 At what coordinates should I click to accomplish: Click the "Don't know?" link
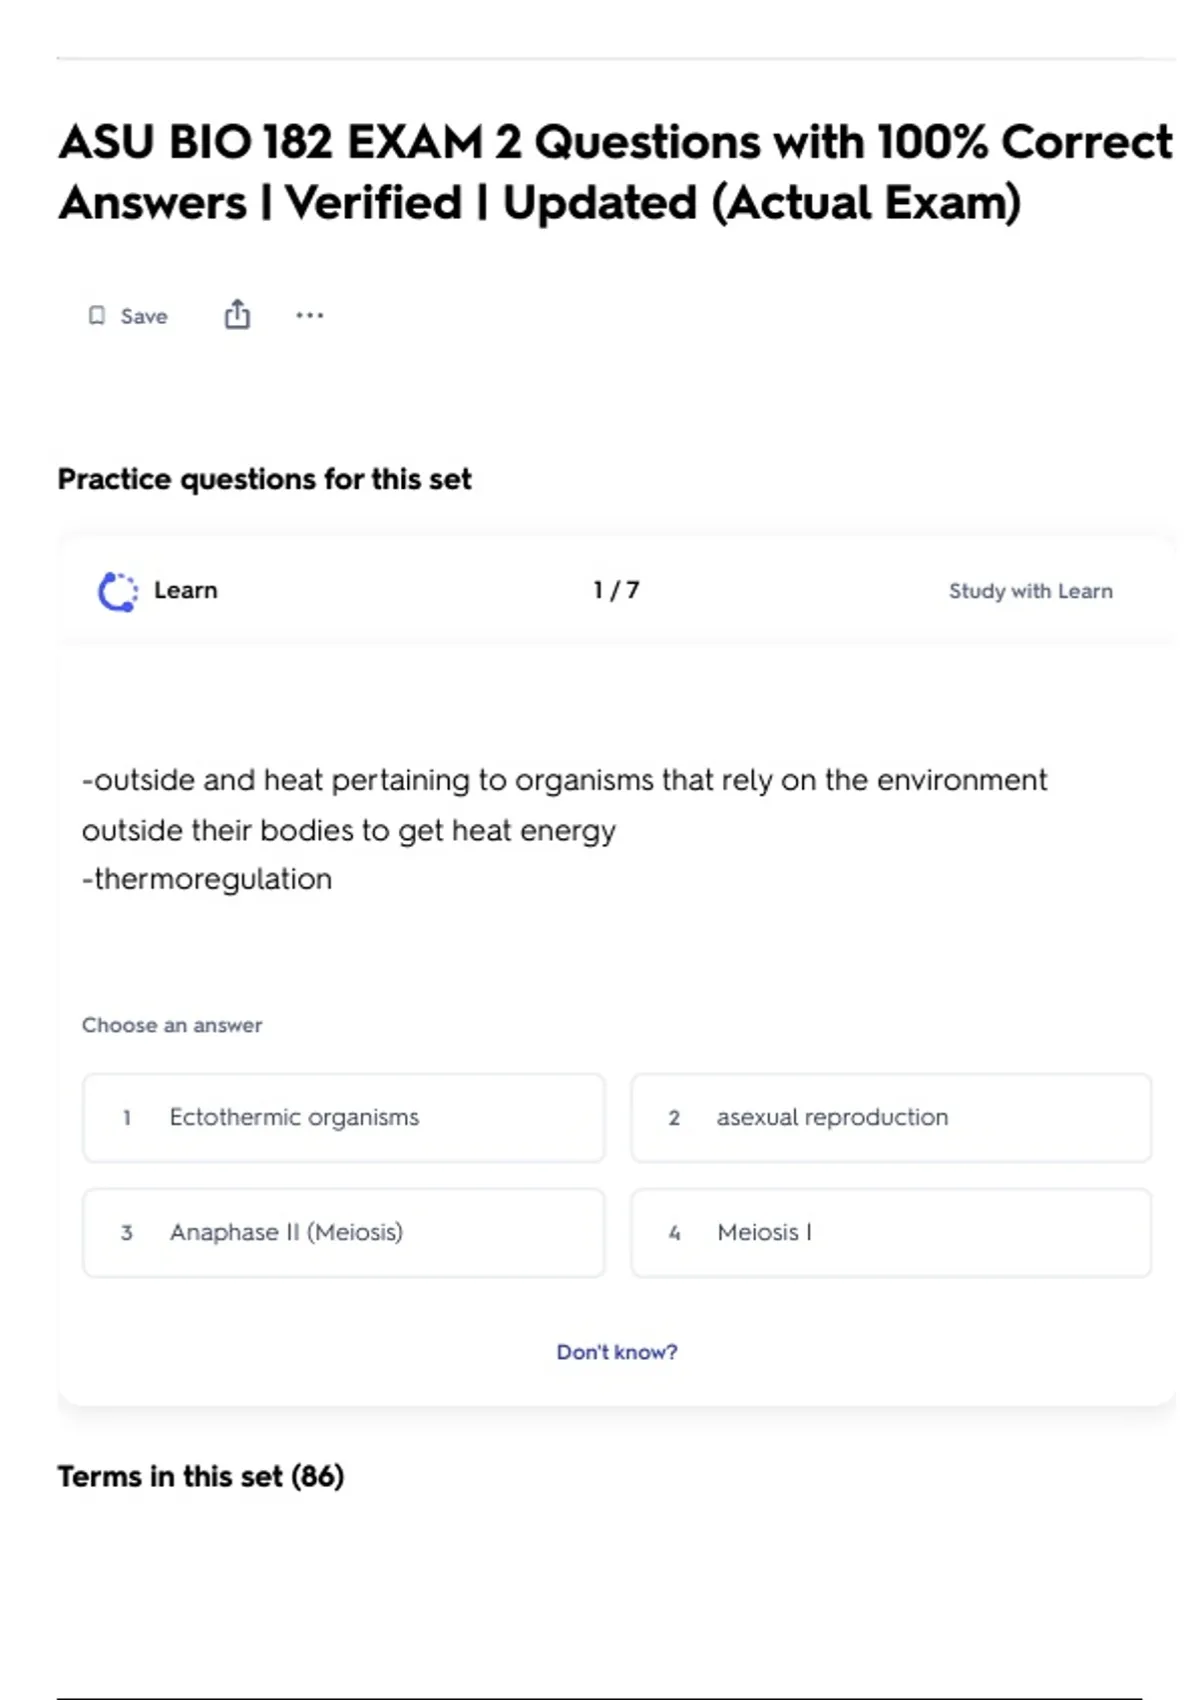pos(617,1352)
